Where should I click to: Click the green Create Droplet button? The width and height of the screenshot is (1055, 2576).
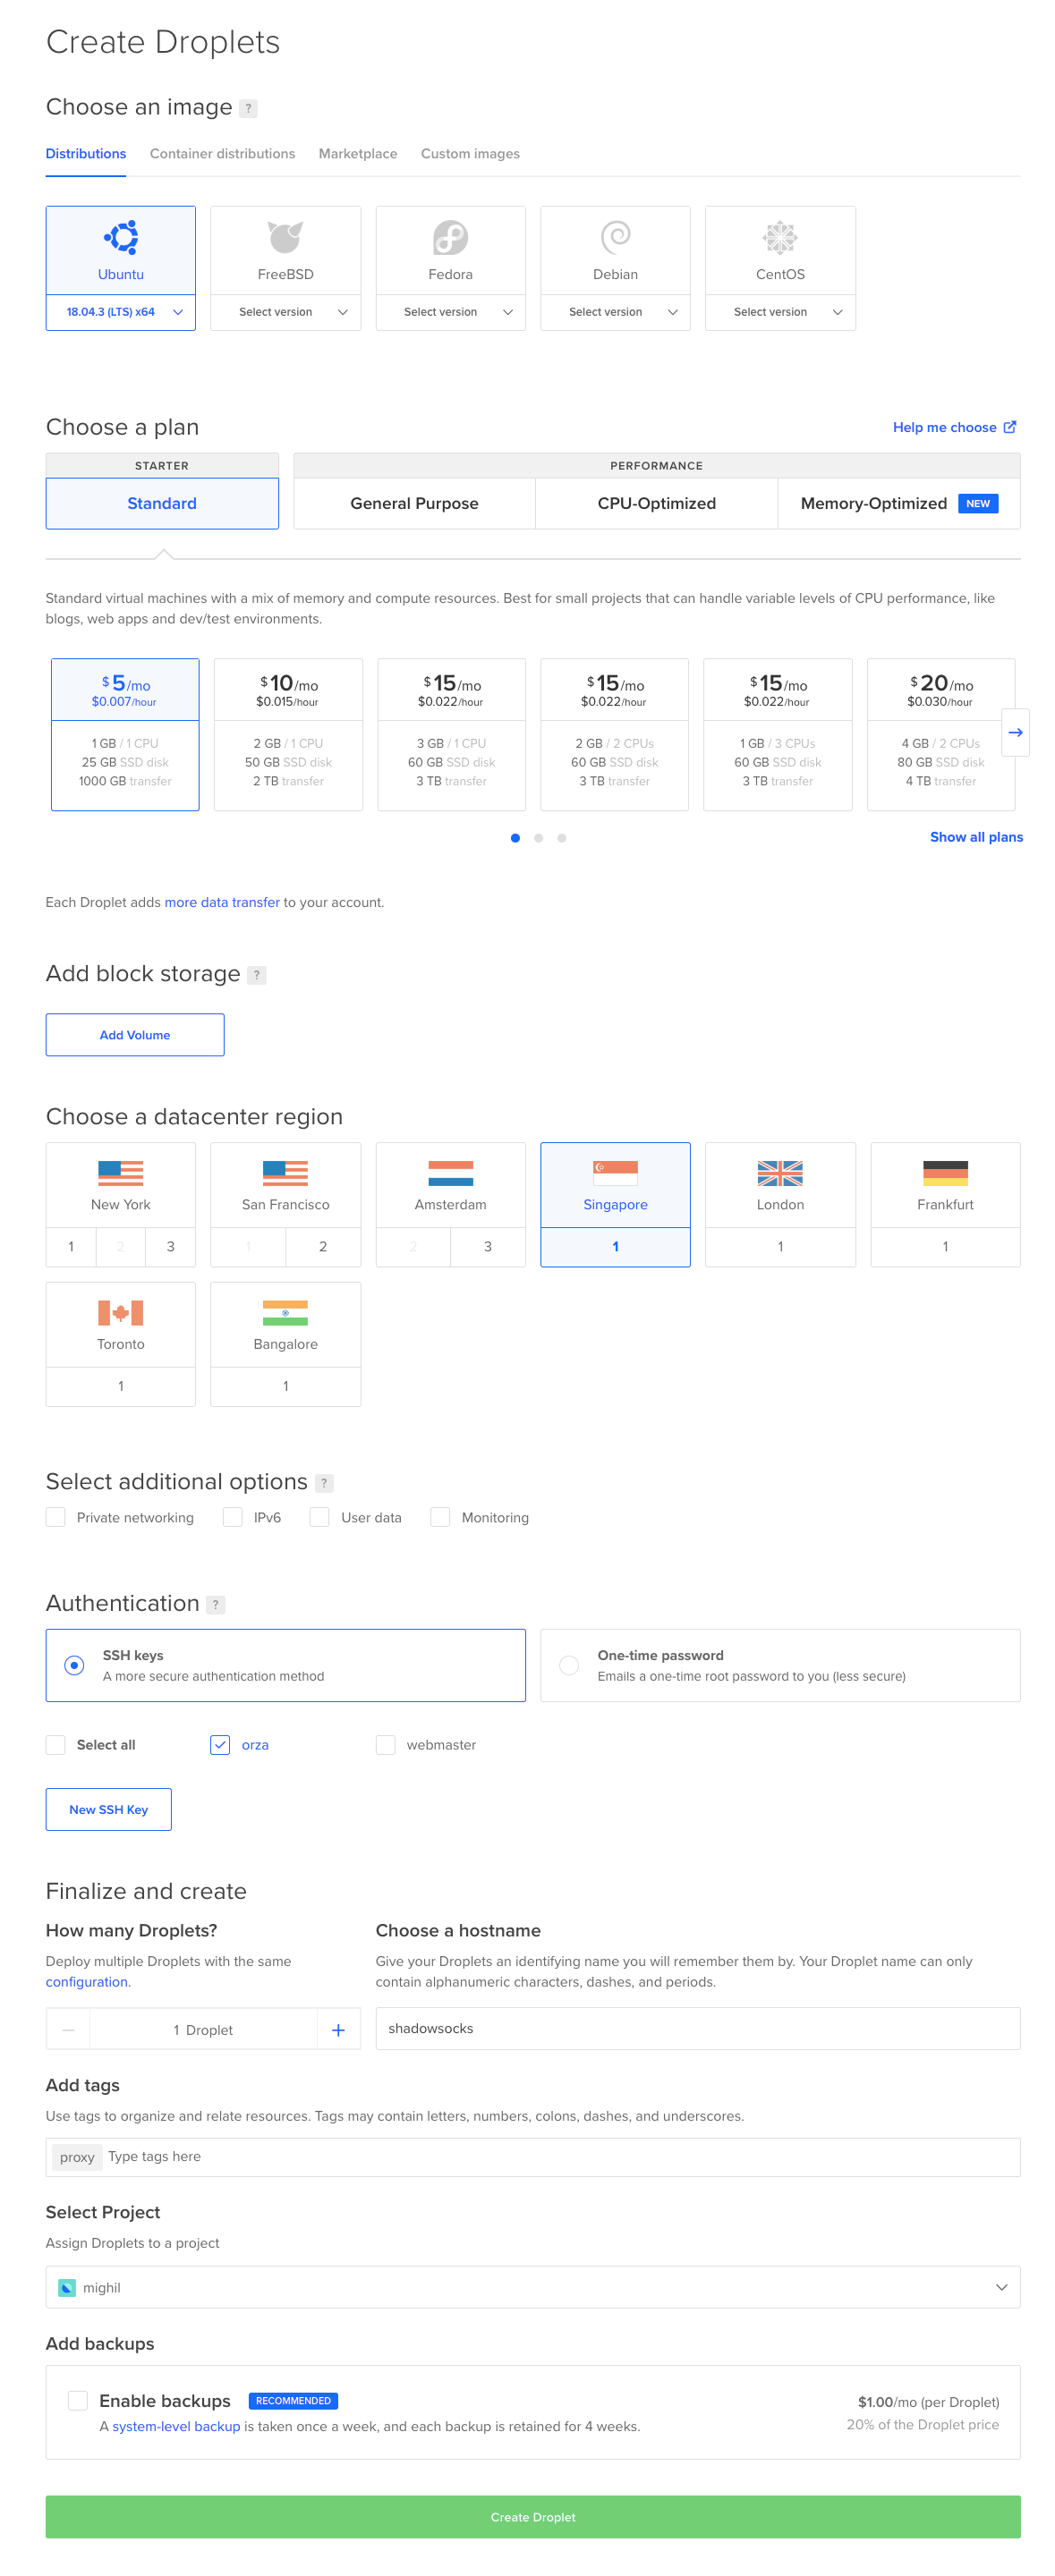[x=532, y=2517]
